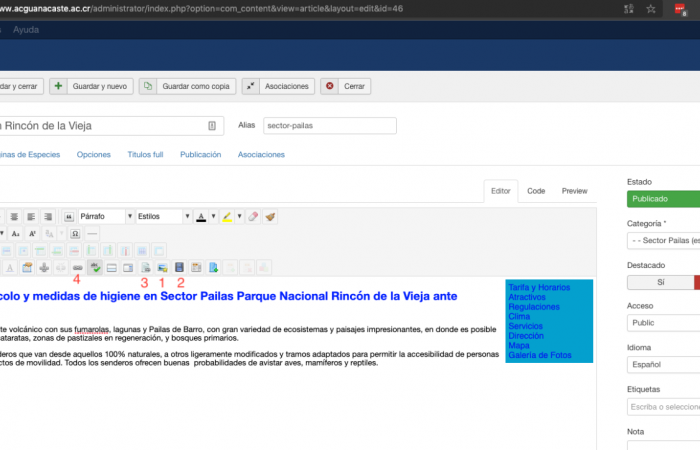Screen dimensions: 700x450
Task: Switch editor to Preview mode
Action: point(574,190)
